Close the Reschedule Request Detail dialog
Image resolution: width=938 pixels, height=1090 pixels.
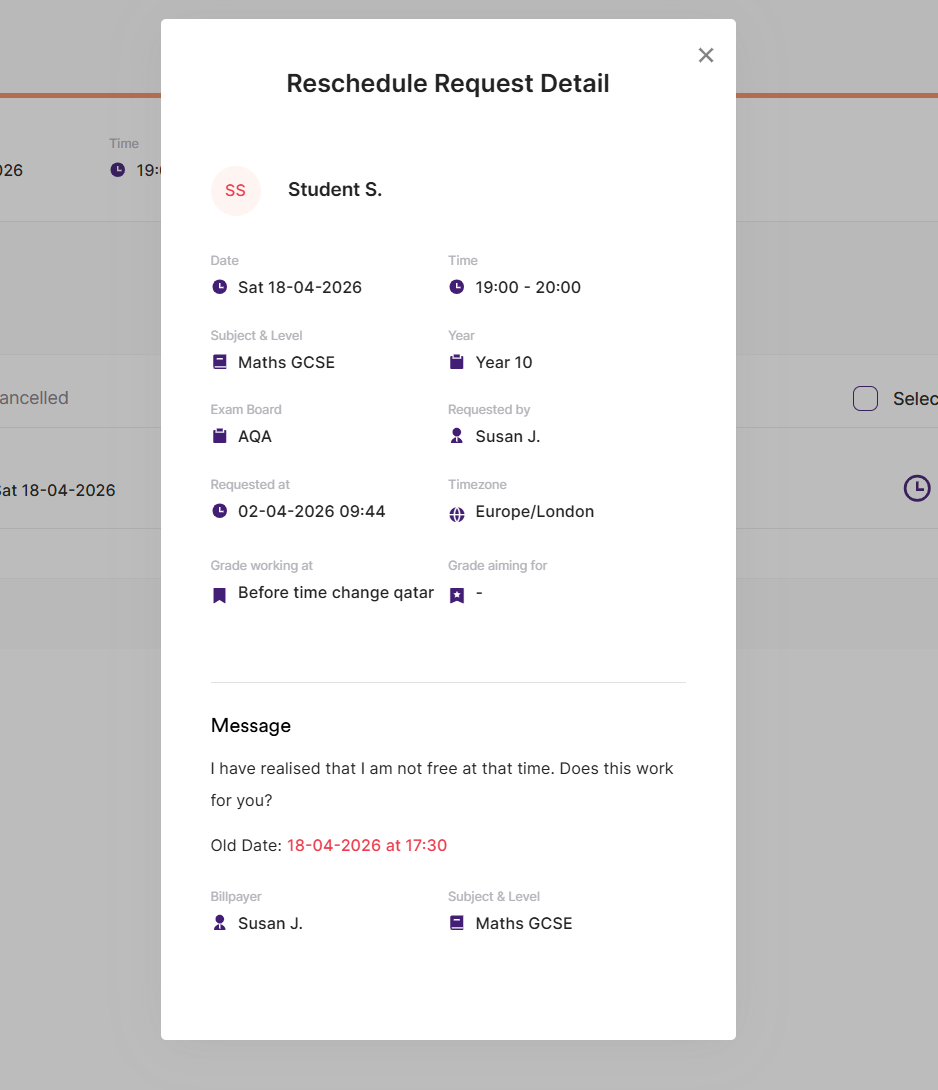coord(706,56)
